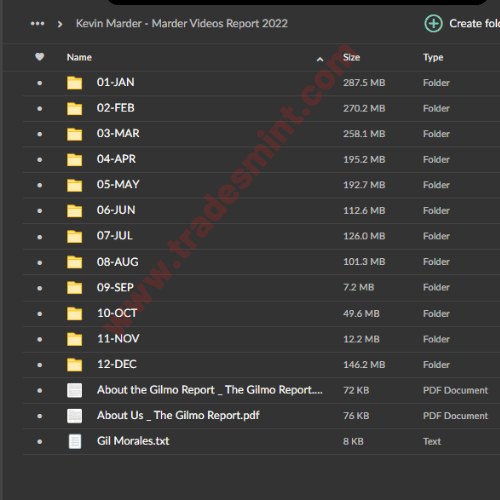Open Kevin Marder - Marder Videos Report 2022 breadcrumb

click(182, 24)
